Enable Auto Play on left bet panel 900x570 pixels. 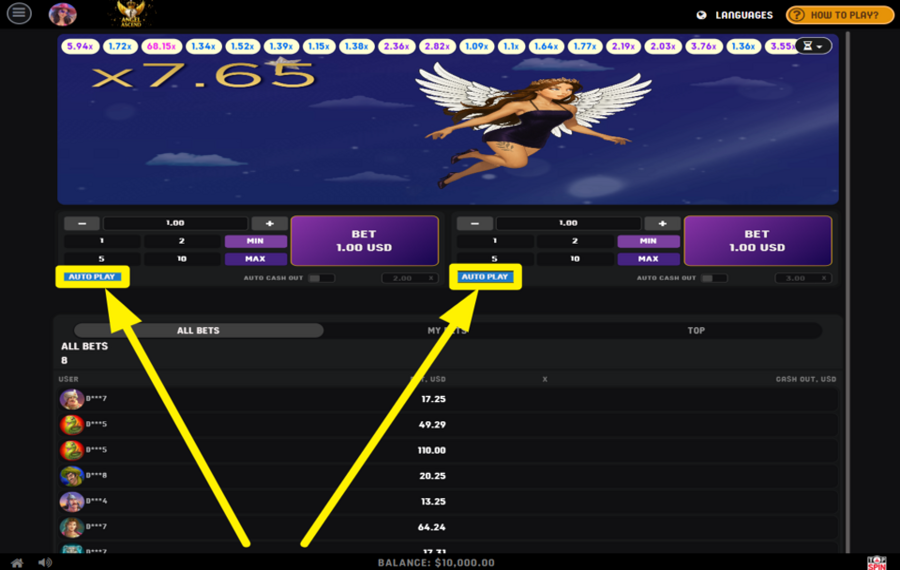(92, 277)
